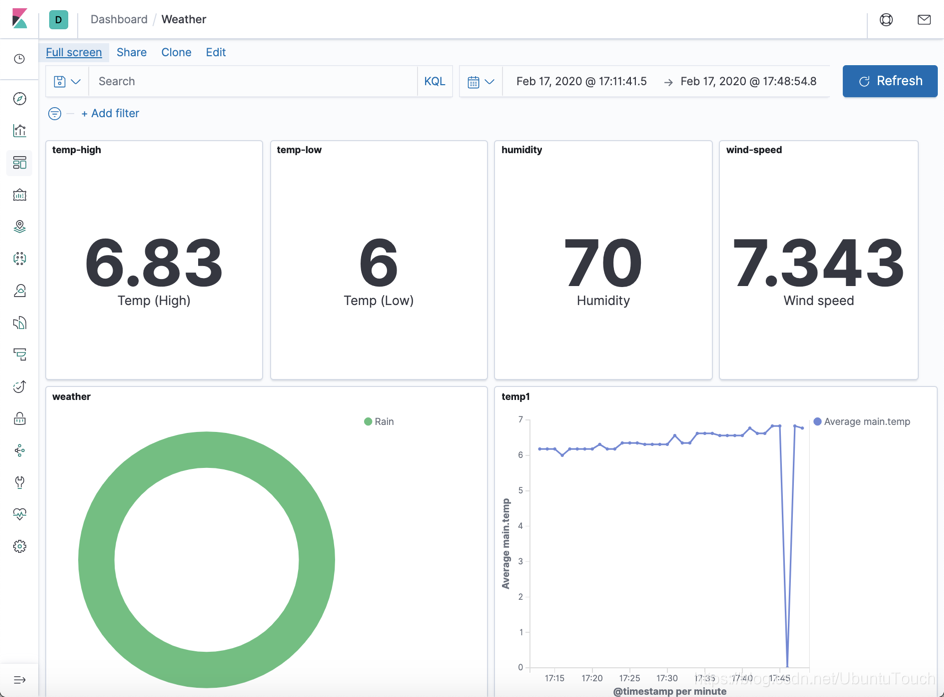This screenshot has height=697, width=944.
Task: Click the temp1 panel title
Action: tap(515, 397)
